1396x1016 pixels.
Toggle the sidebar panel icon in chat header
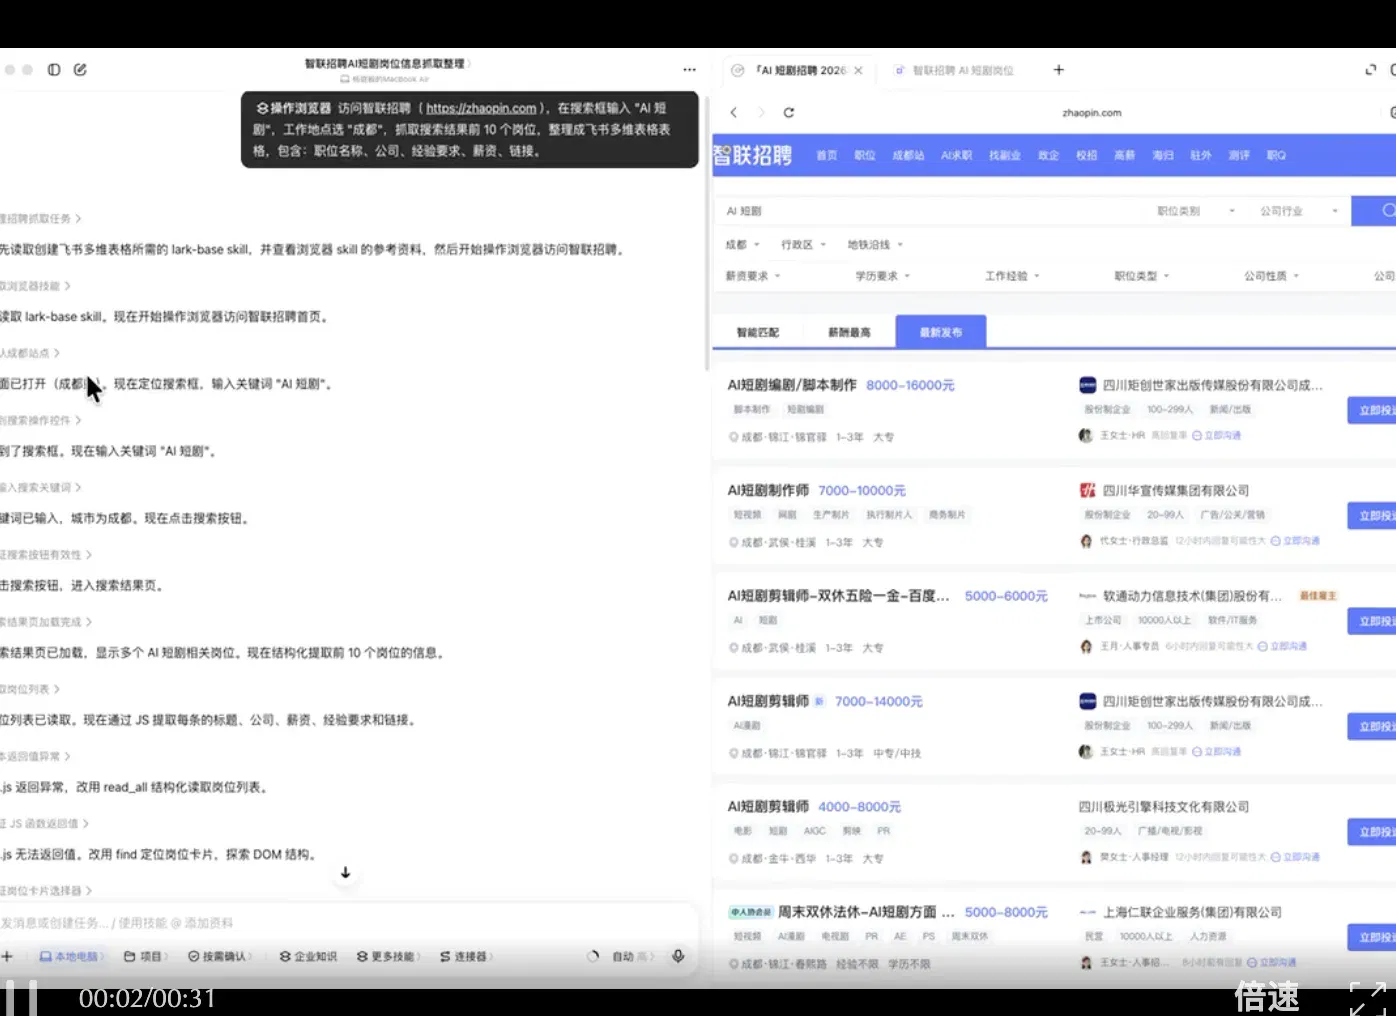pos(54,70)
